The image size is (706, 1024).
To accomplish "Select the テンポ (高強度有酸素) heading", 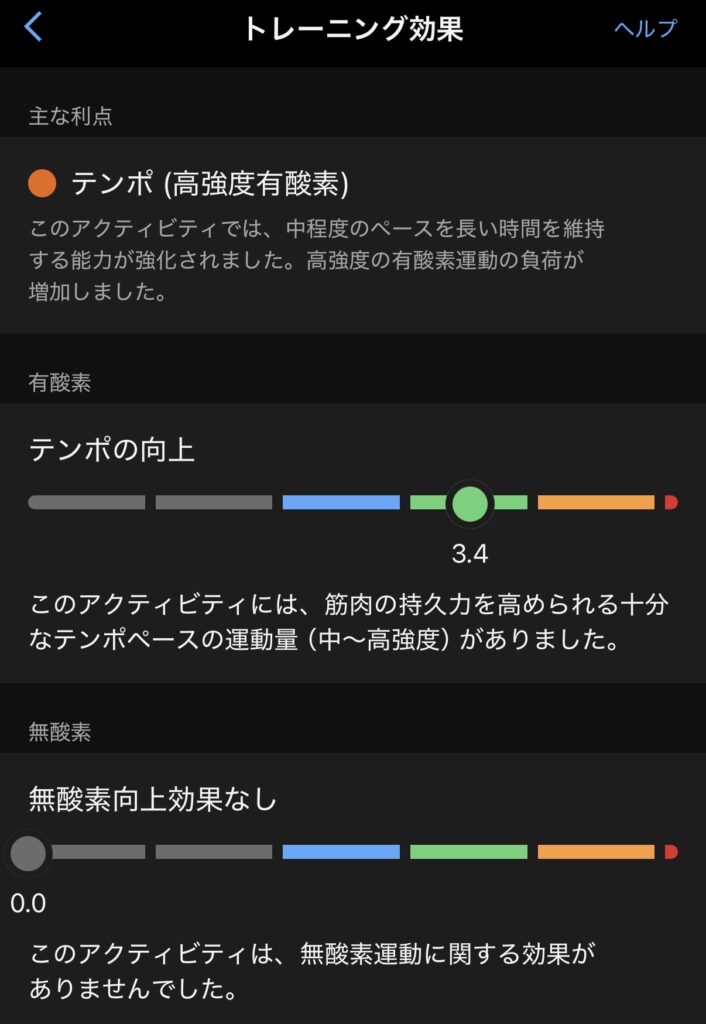I will coord(209,183).
